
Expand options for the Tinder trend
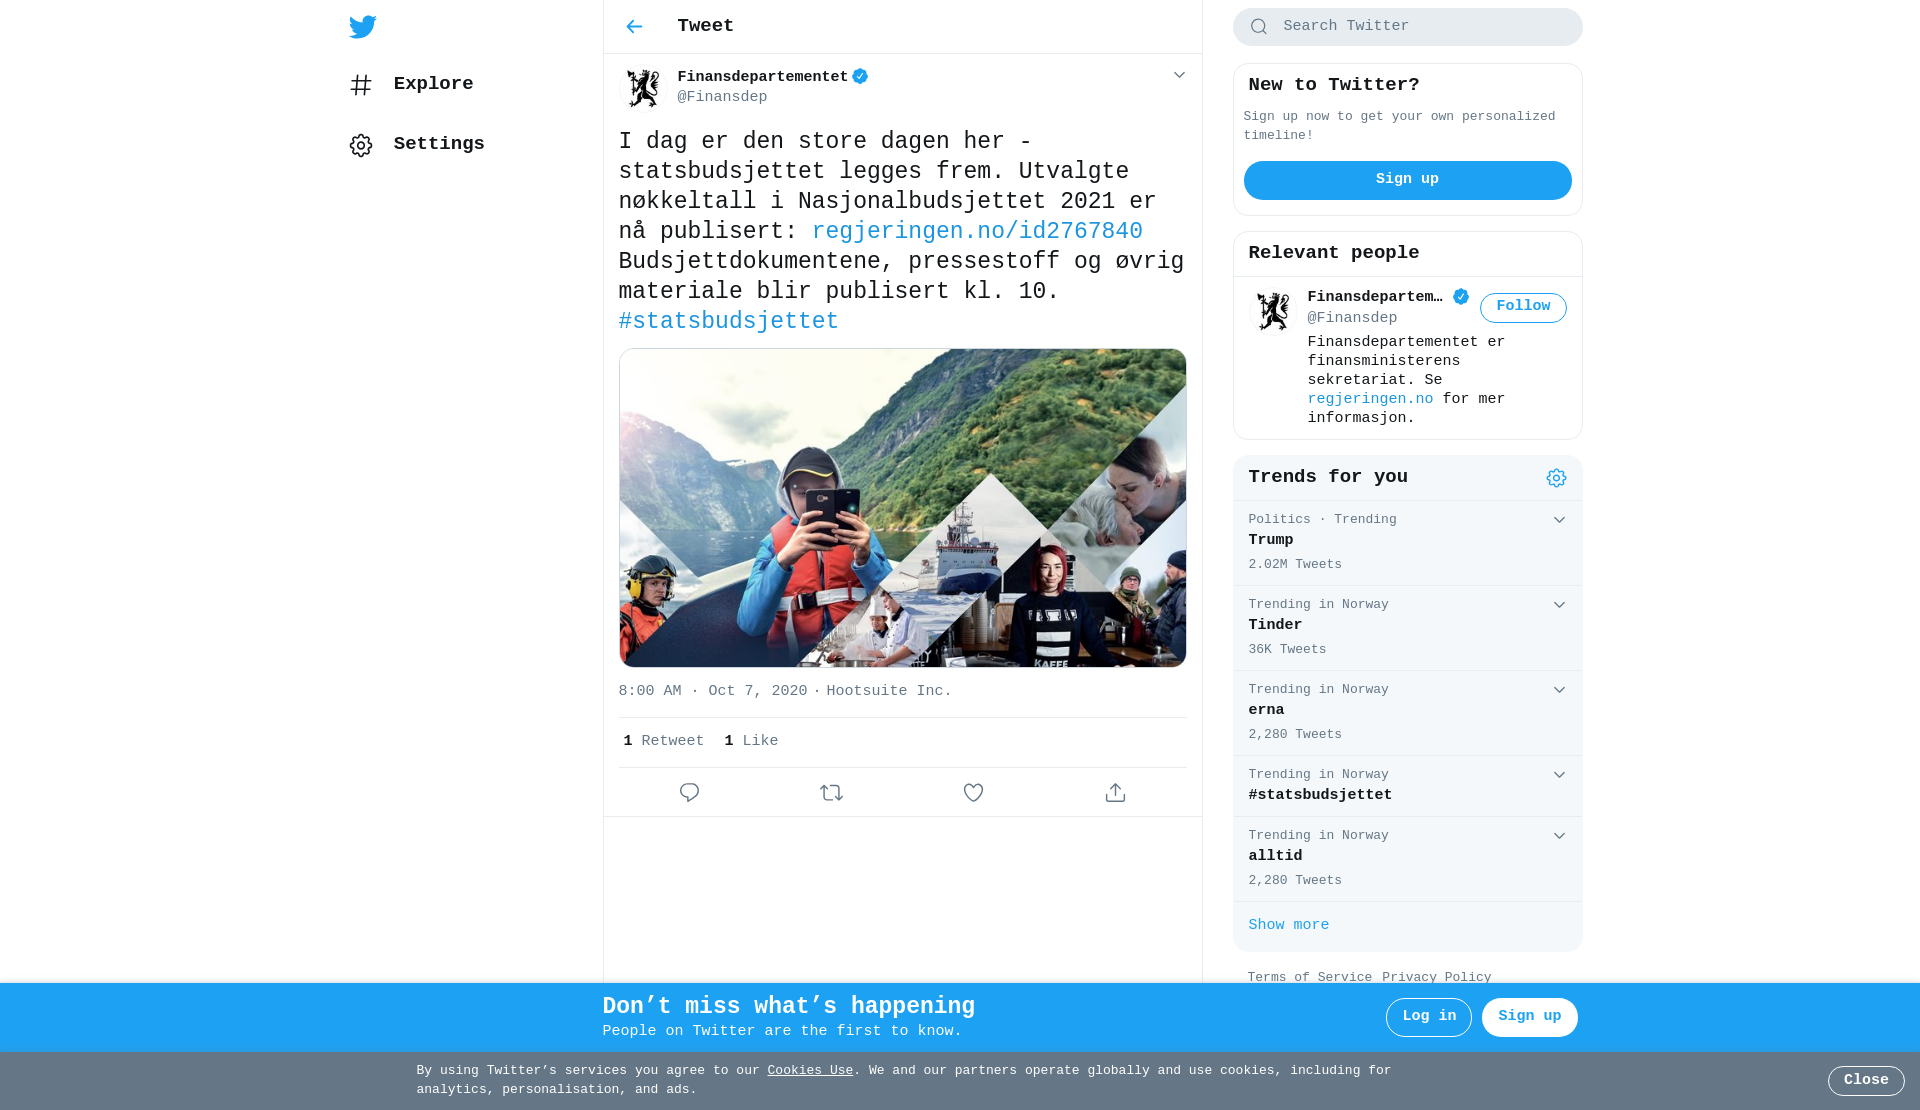point(1559,605)
